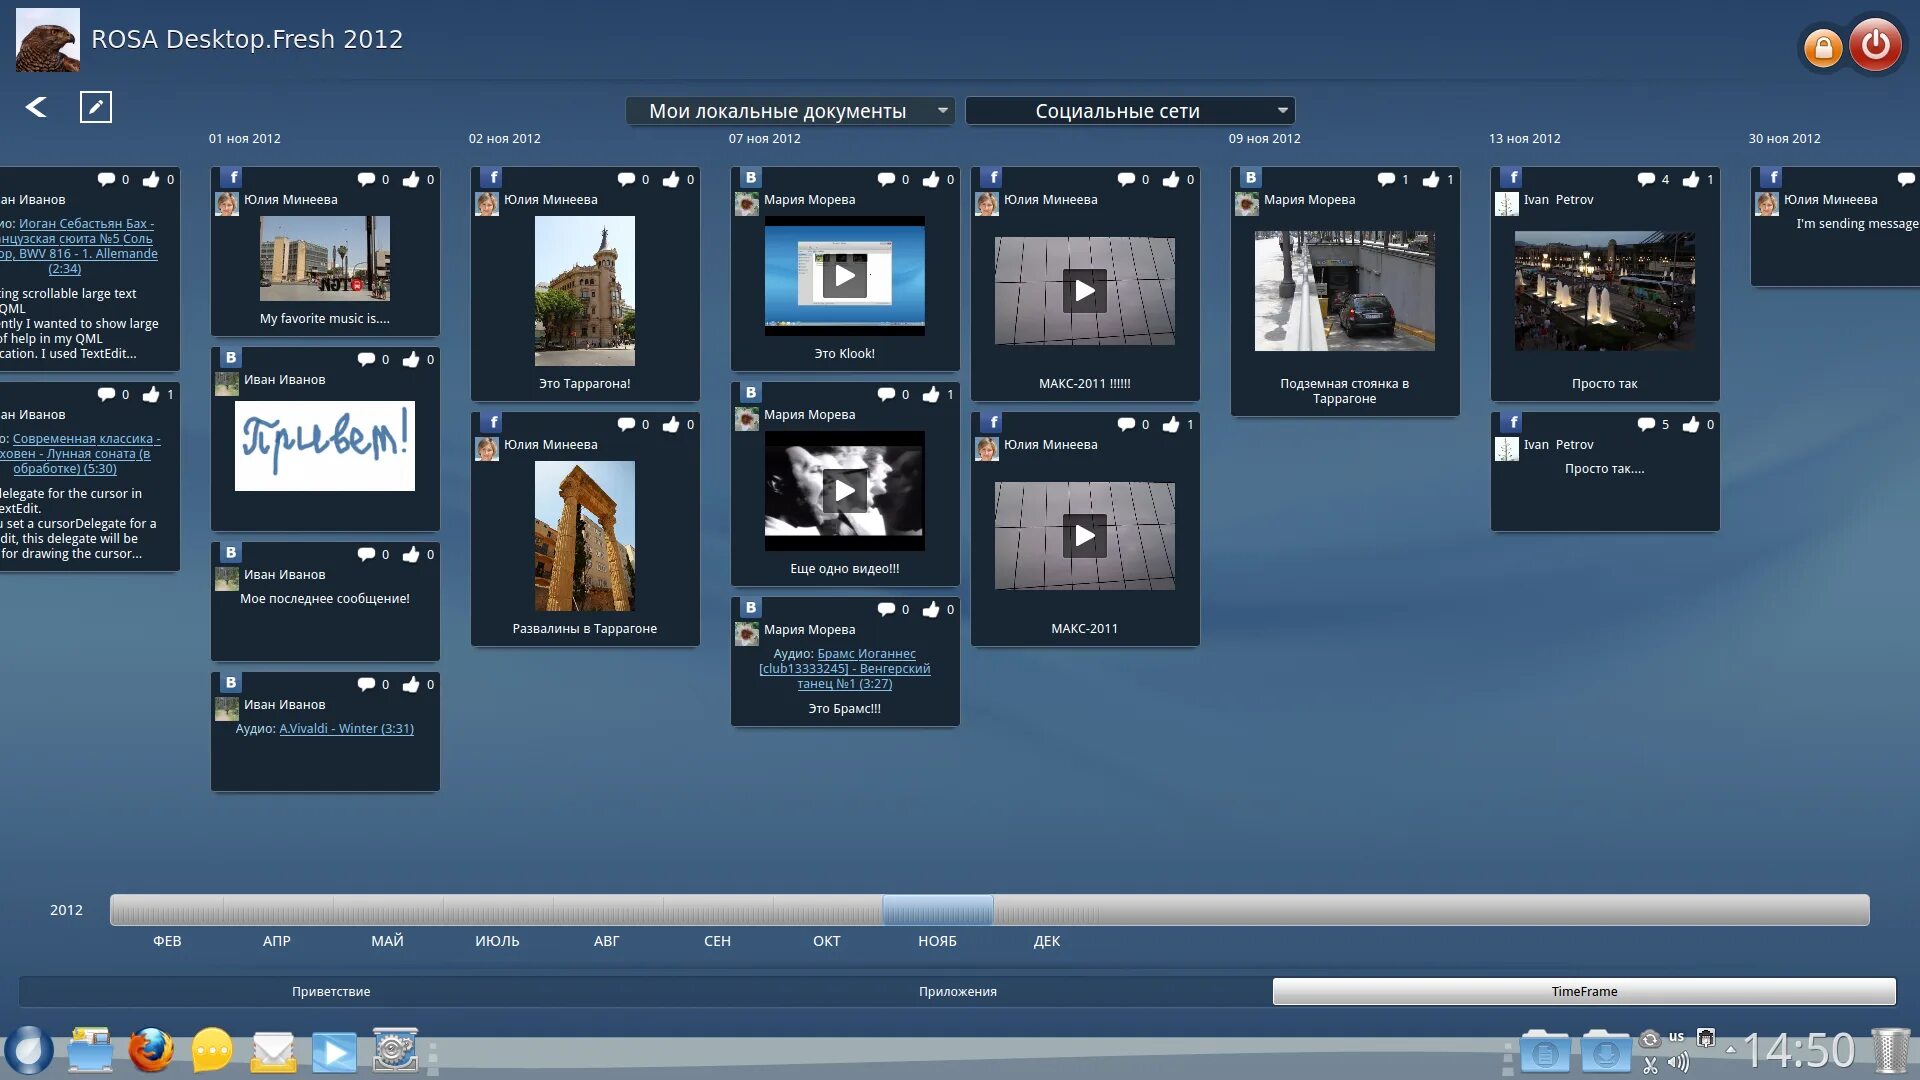Viewport: 1920px width, 1080px height.
Task: Like the 'Подземная стоянка в Таррагоне' post
Action: coord(1431,180)
